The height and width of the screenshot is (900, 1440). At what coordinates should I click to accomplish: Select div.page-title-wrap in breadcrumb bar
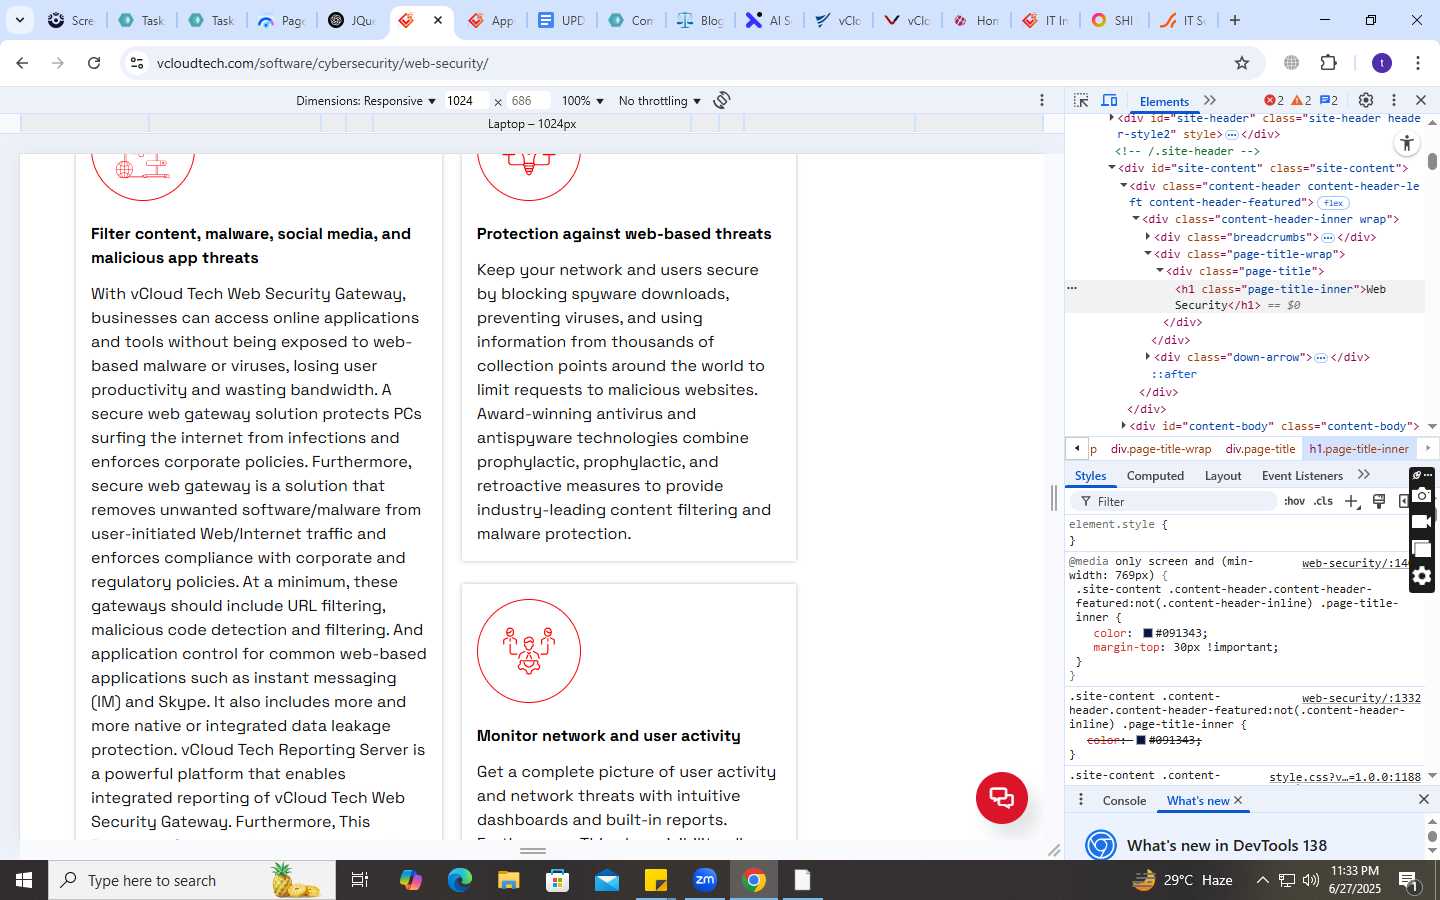point(1161,449)
